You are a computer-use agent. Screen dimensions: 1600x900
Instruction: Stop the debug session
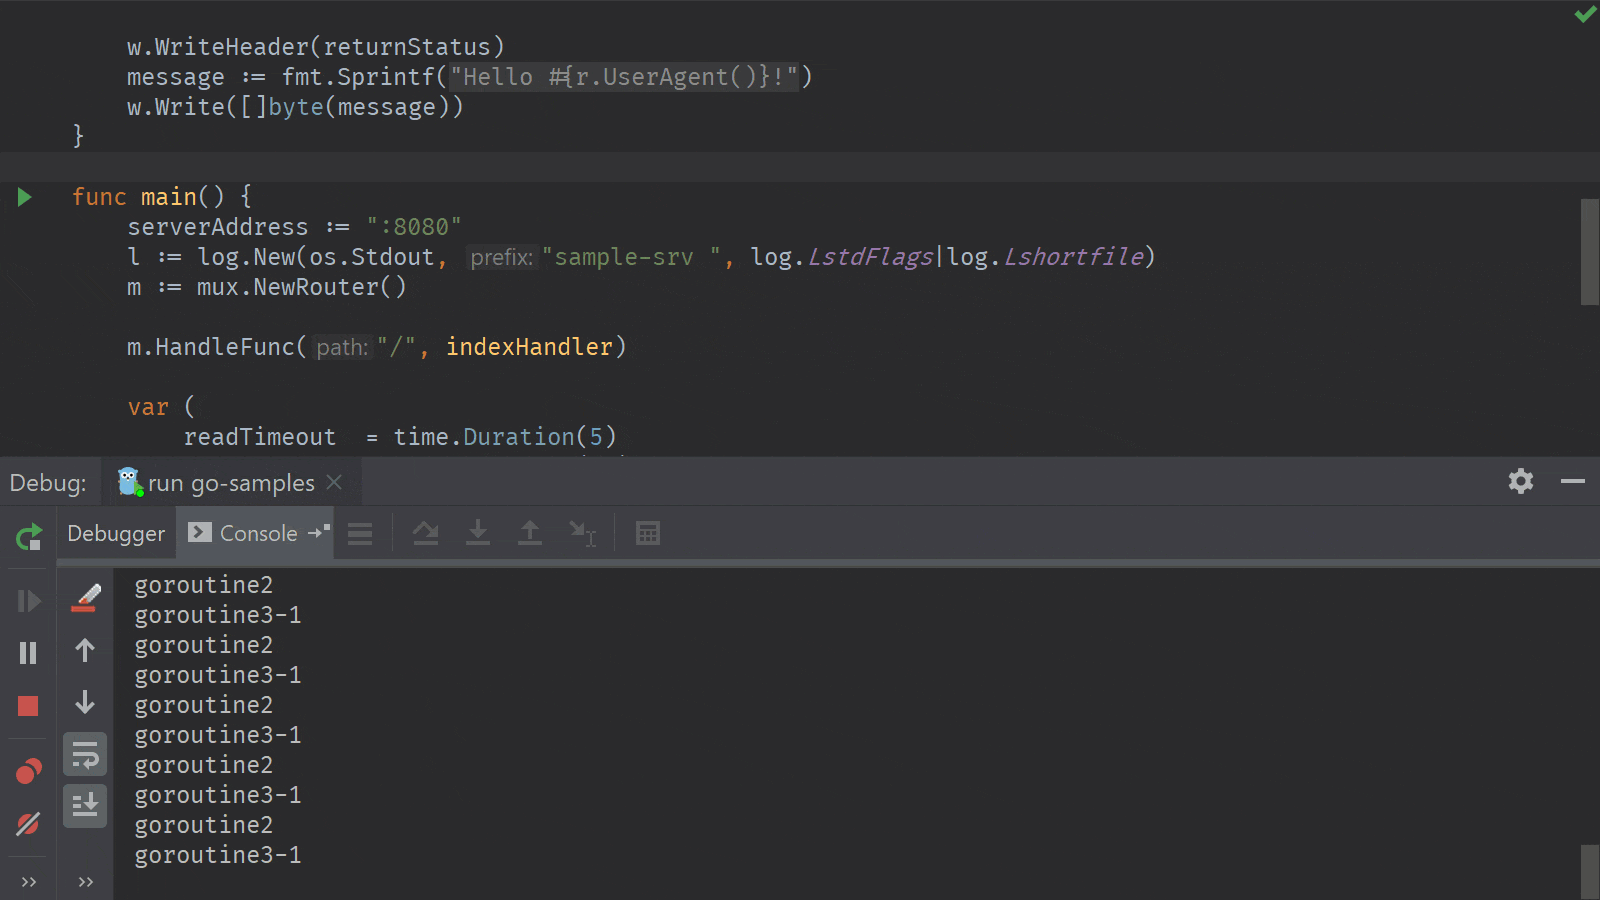[x=28, y=706]
